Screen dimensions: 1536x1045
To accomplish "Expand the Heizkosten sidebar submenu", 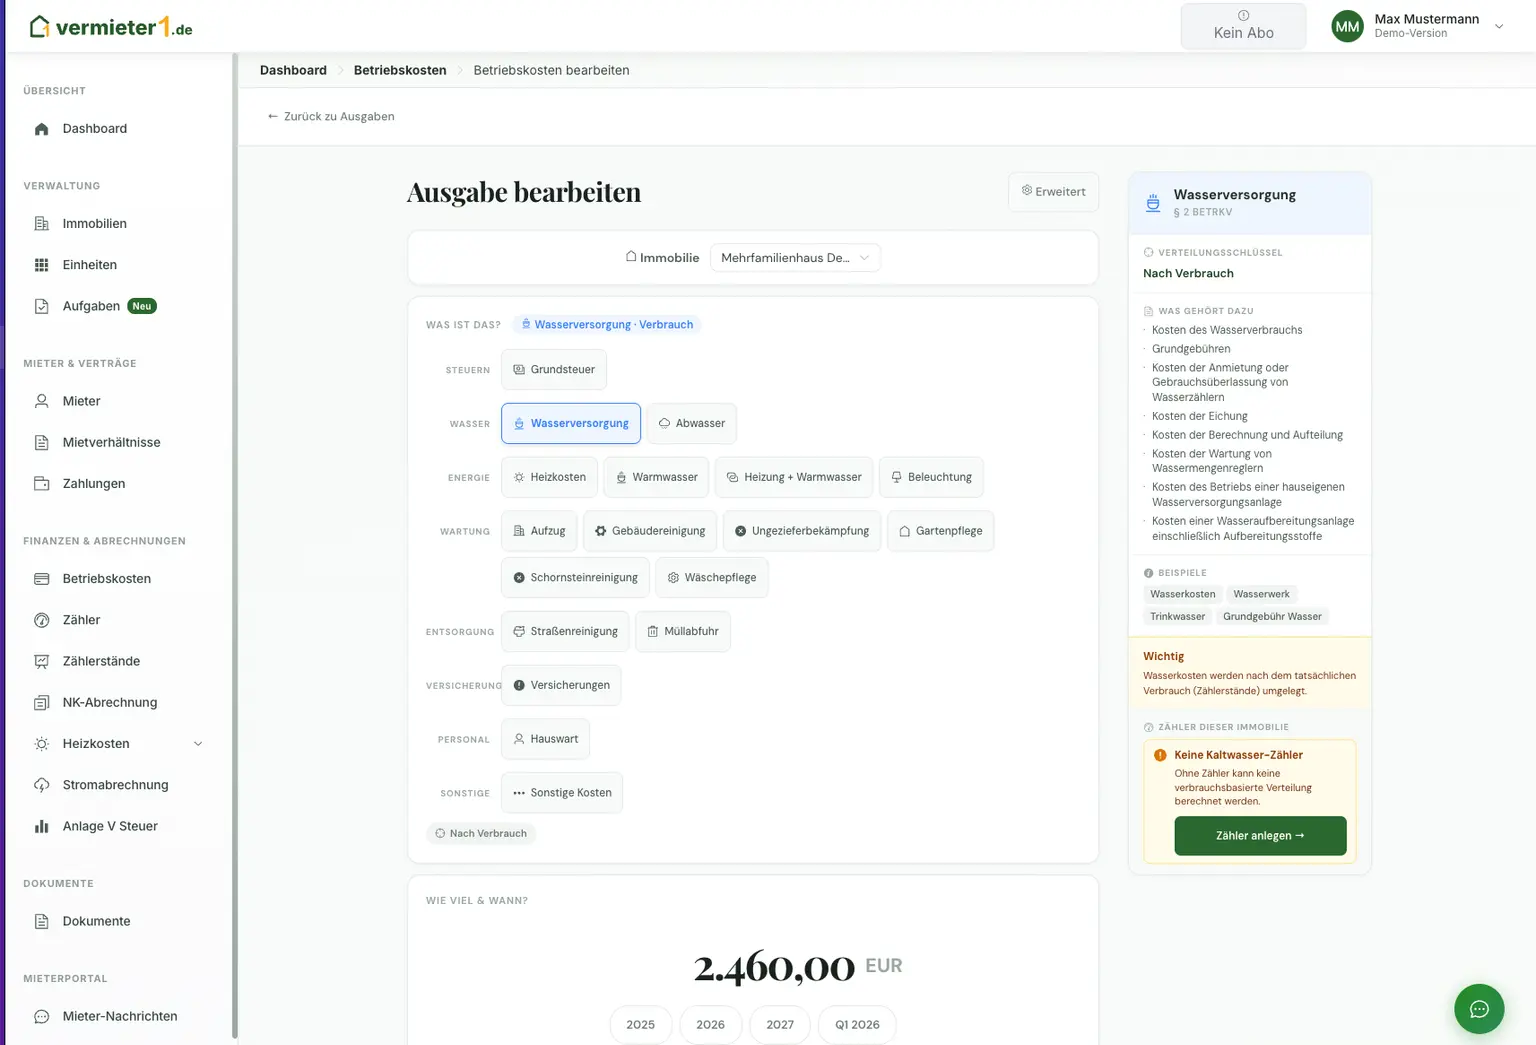I will pyautogui.click(x=198, y=744).
